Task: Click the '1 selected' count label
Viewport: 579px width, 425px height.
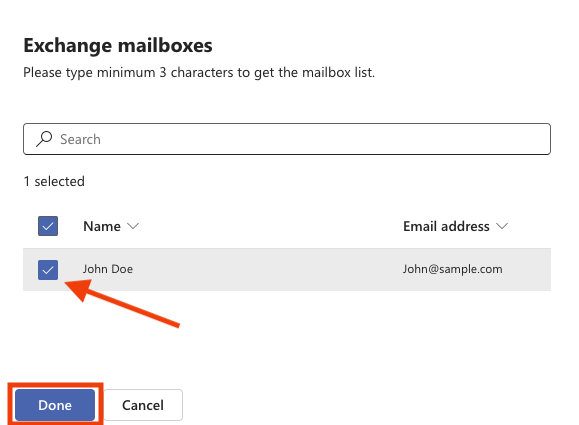Action: click(x=54, y=181)
